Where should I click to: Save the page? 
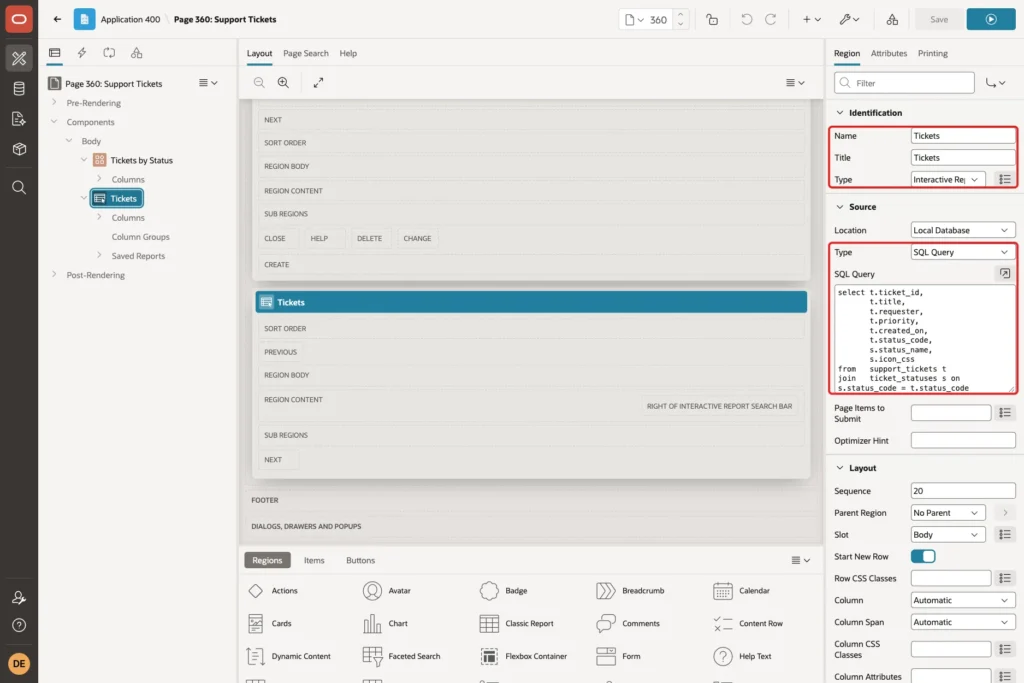pyautogui.click(x=938, y=20)
